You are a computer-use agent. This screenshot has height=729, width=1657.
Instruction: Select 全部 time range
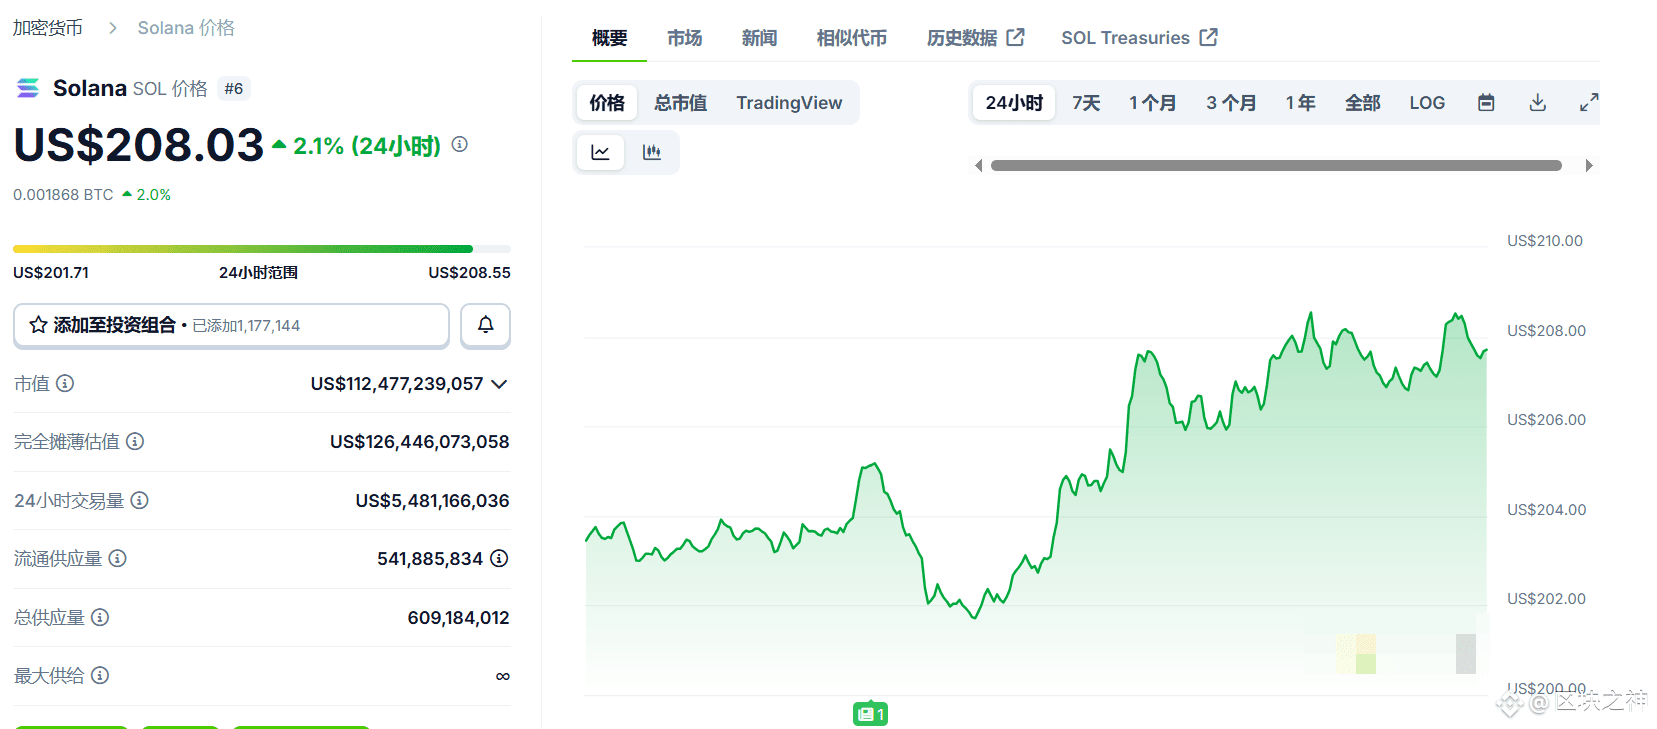[1362, 103]
